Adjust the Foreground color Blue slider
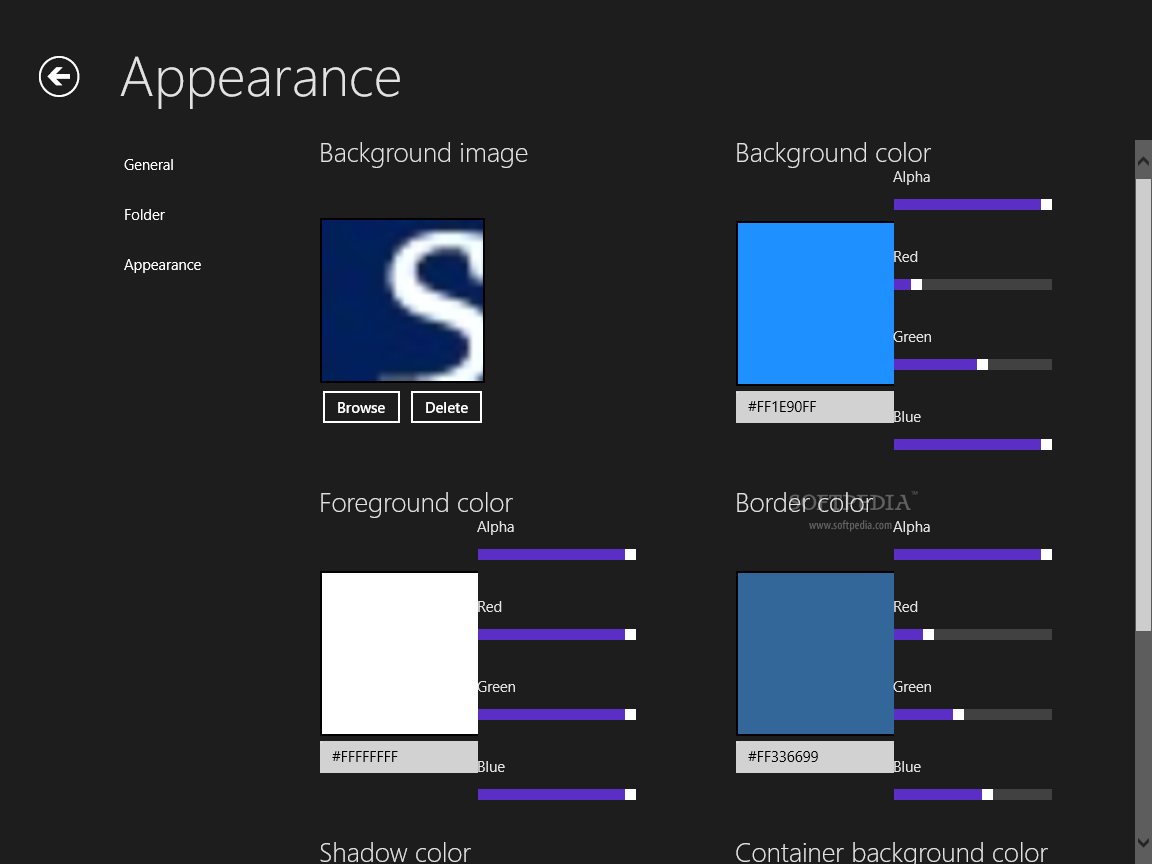The image size is (1152, 864). [557, 794]
